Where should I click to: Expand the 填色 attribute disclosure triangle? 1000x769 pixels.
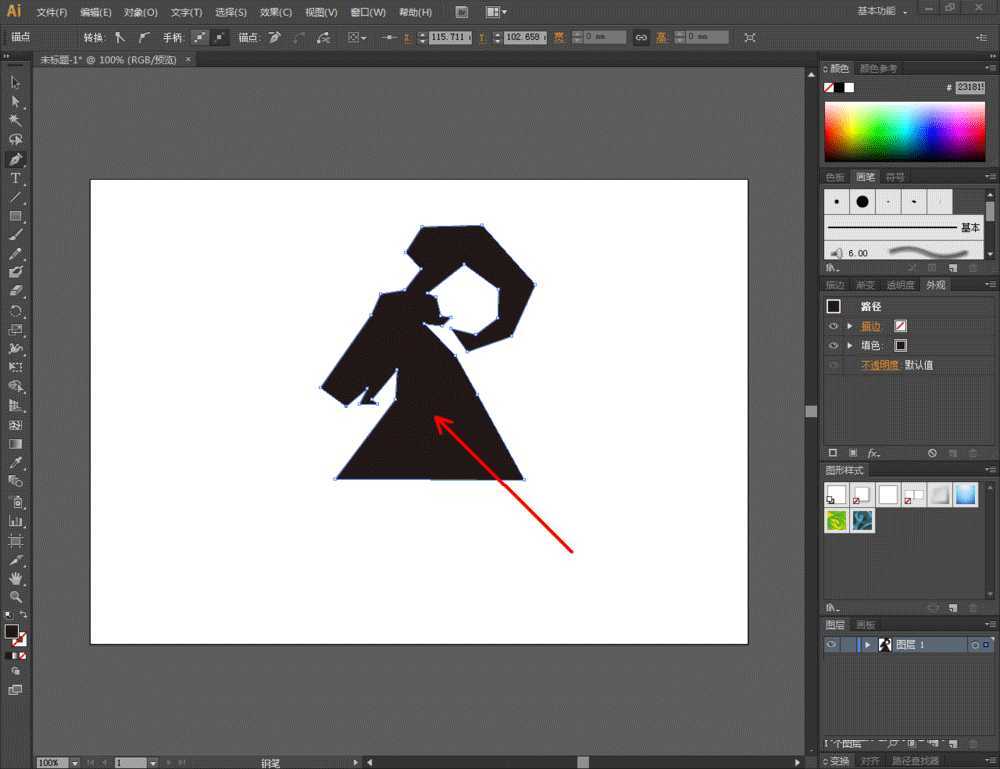coord(850,346)
